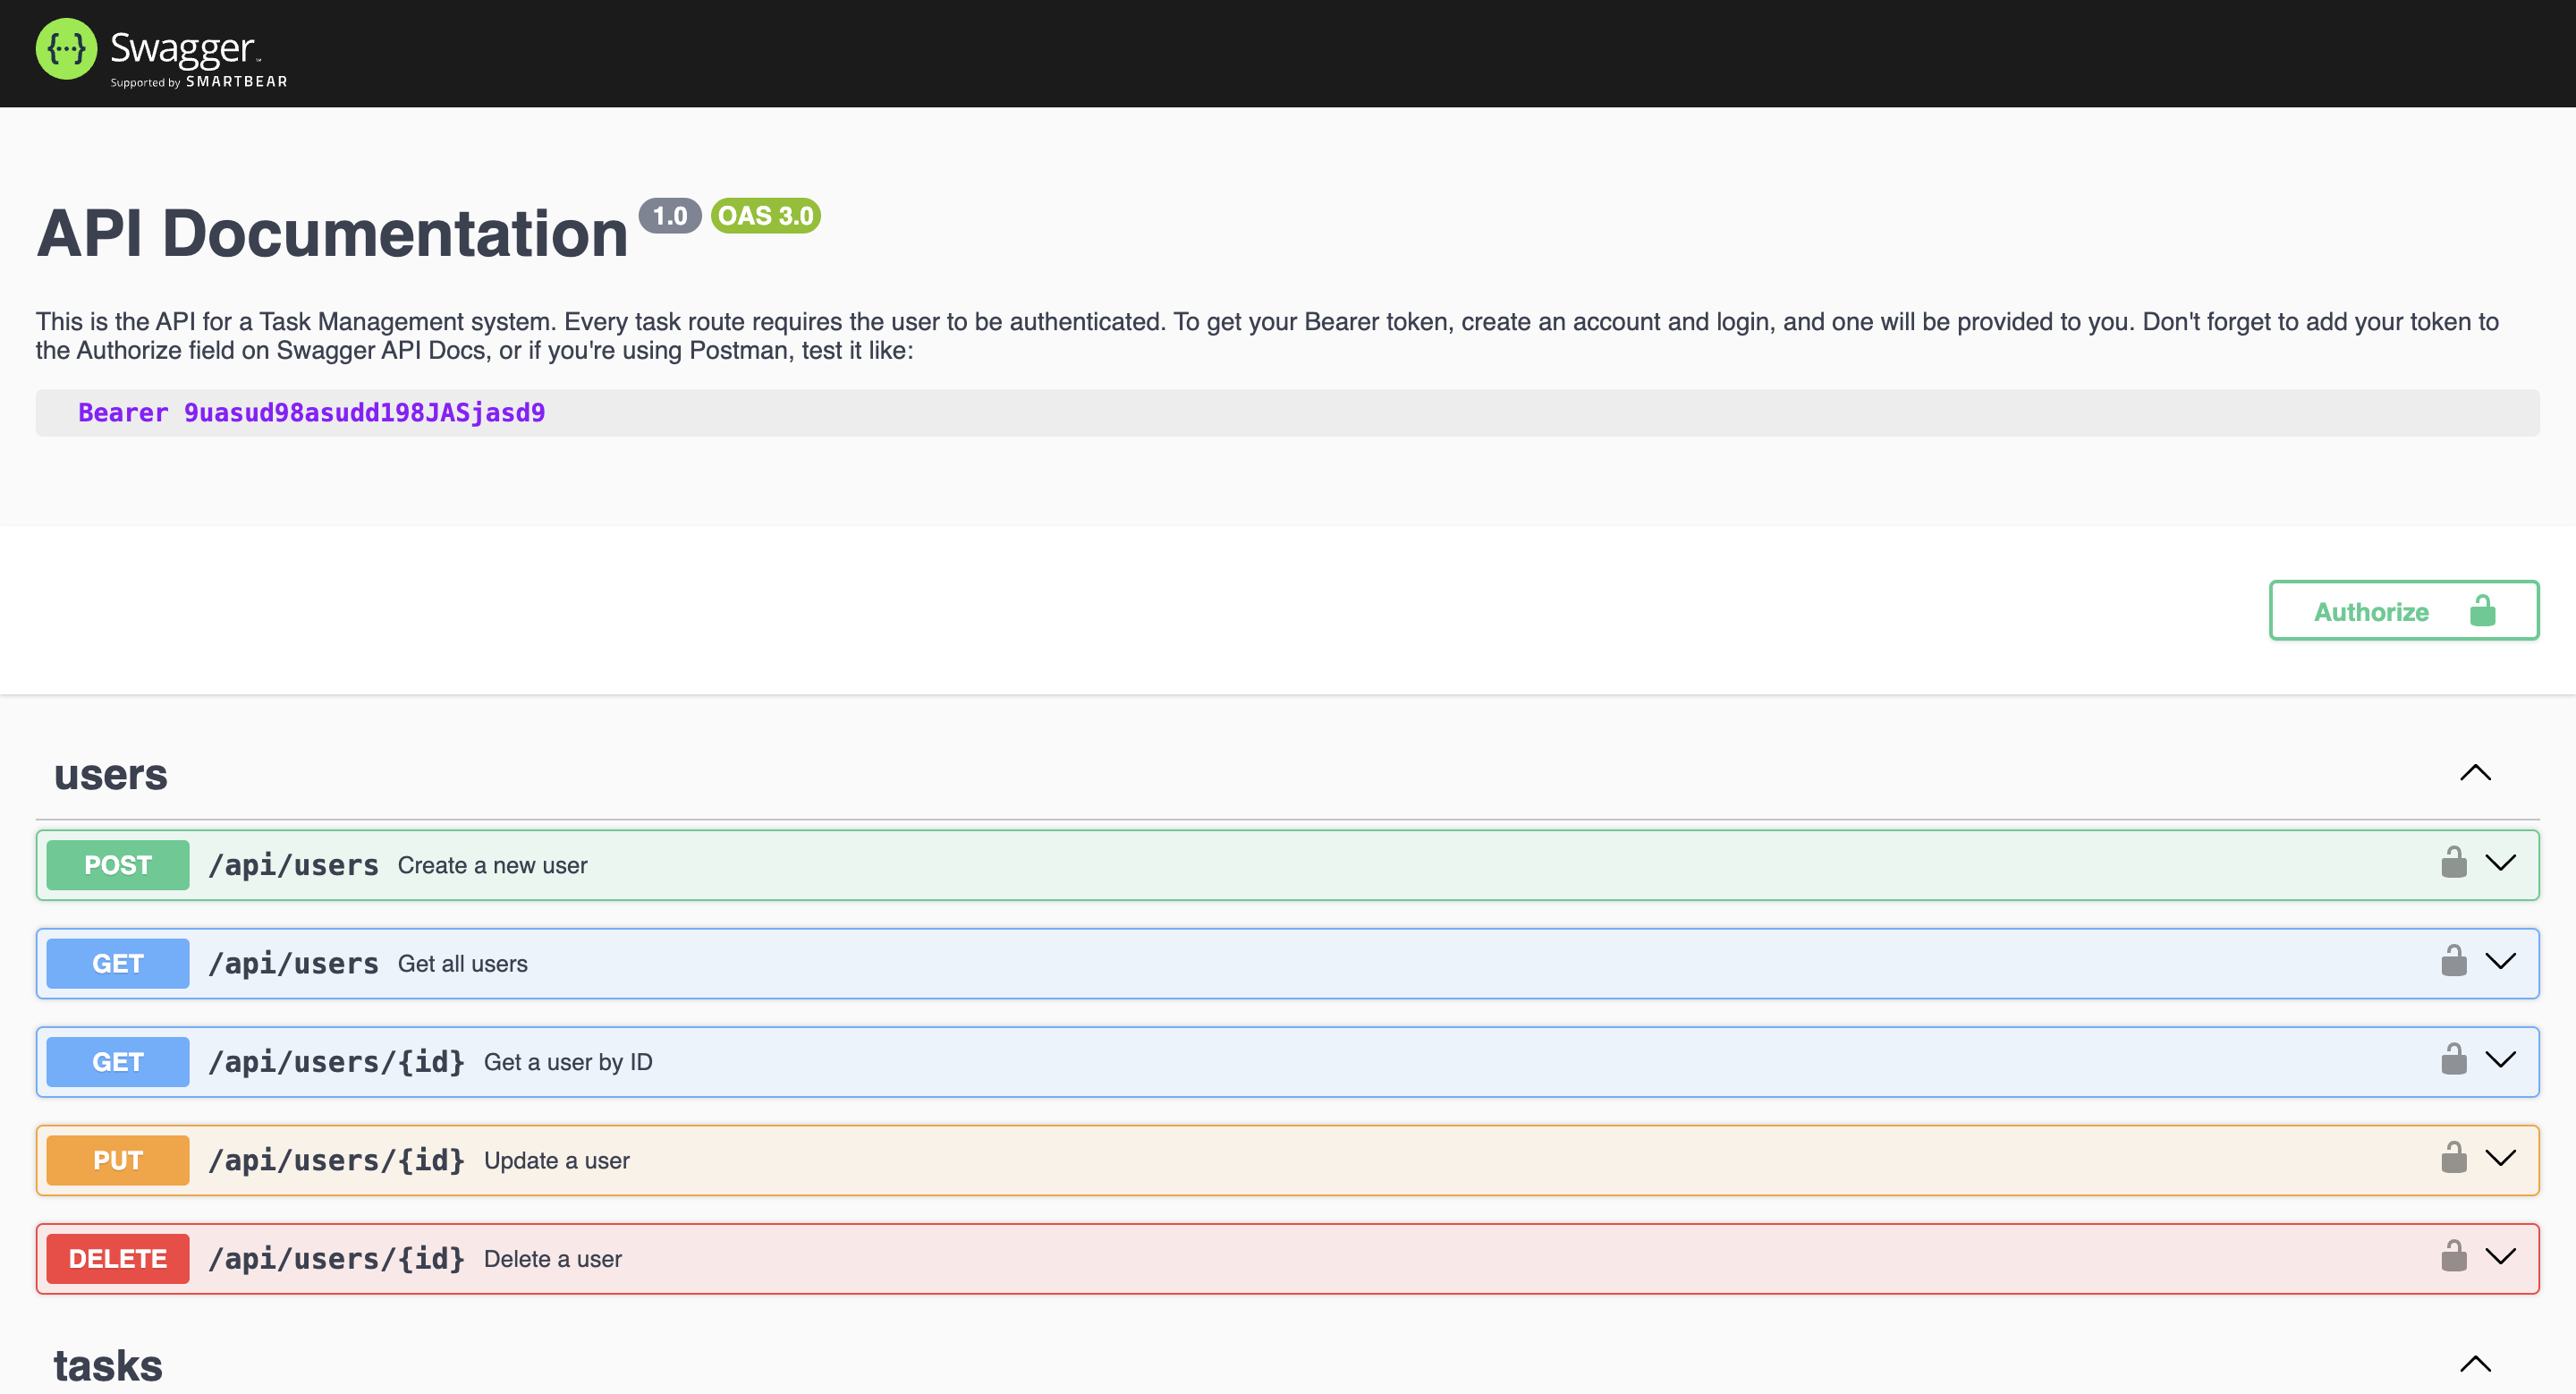Expand the Update a user chevron
2576x1394 pixels.
2500,1158
